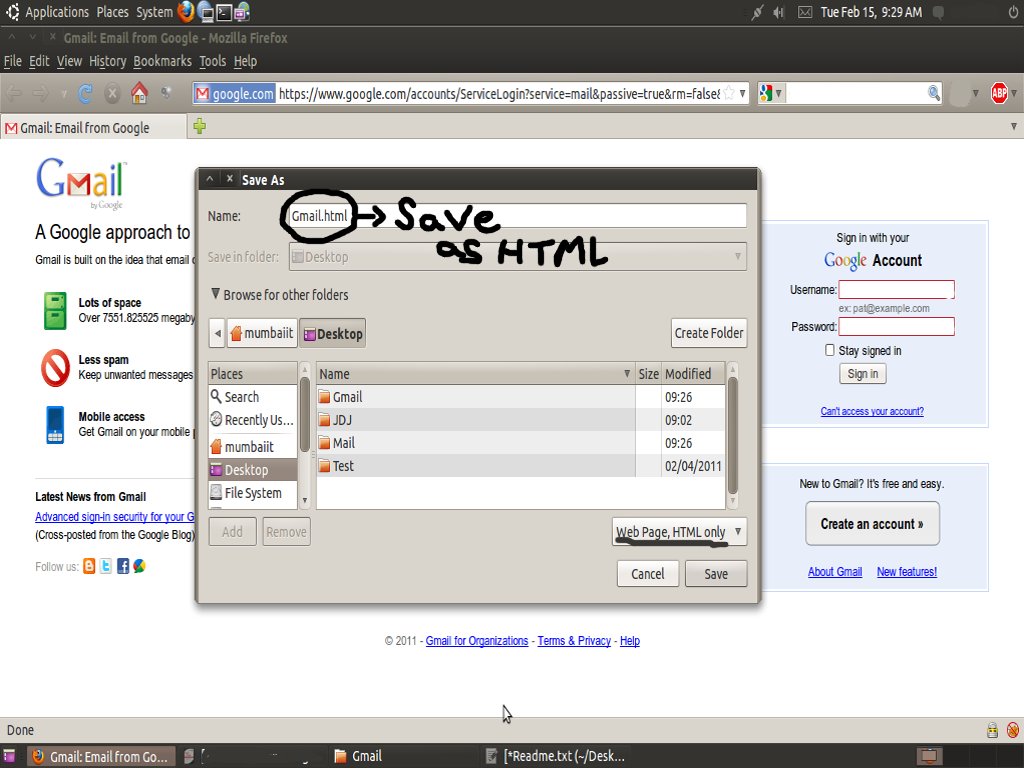Viewport: 1024px width, 768px height.
Task: Open the View menu in Firefox
Action: [x=69, y=61]
